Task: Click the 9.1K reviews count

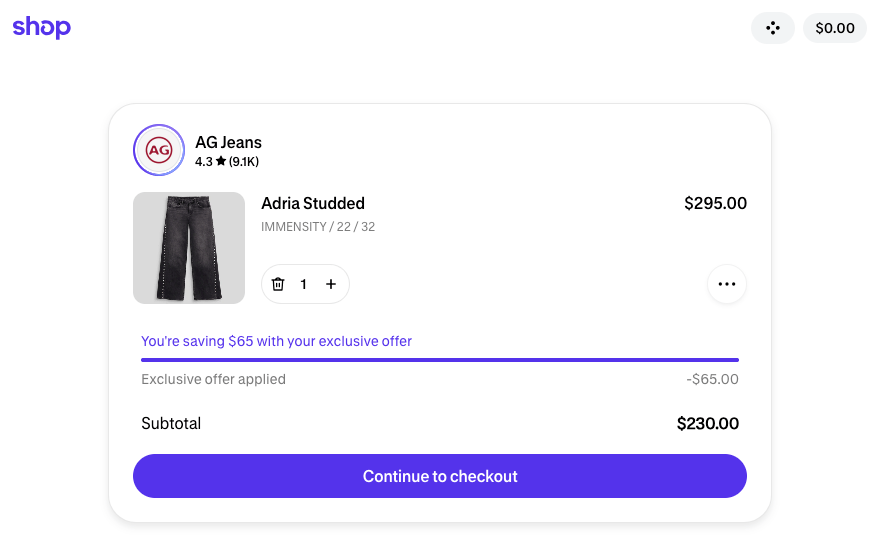Action: [x=244, y=161]
